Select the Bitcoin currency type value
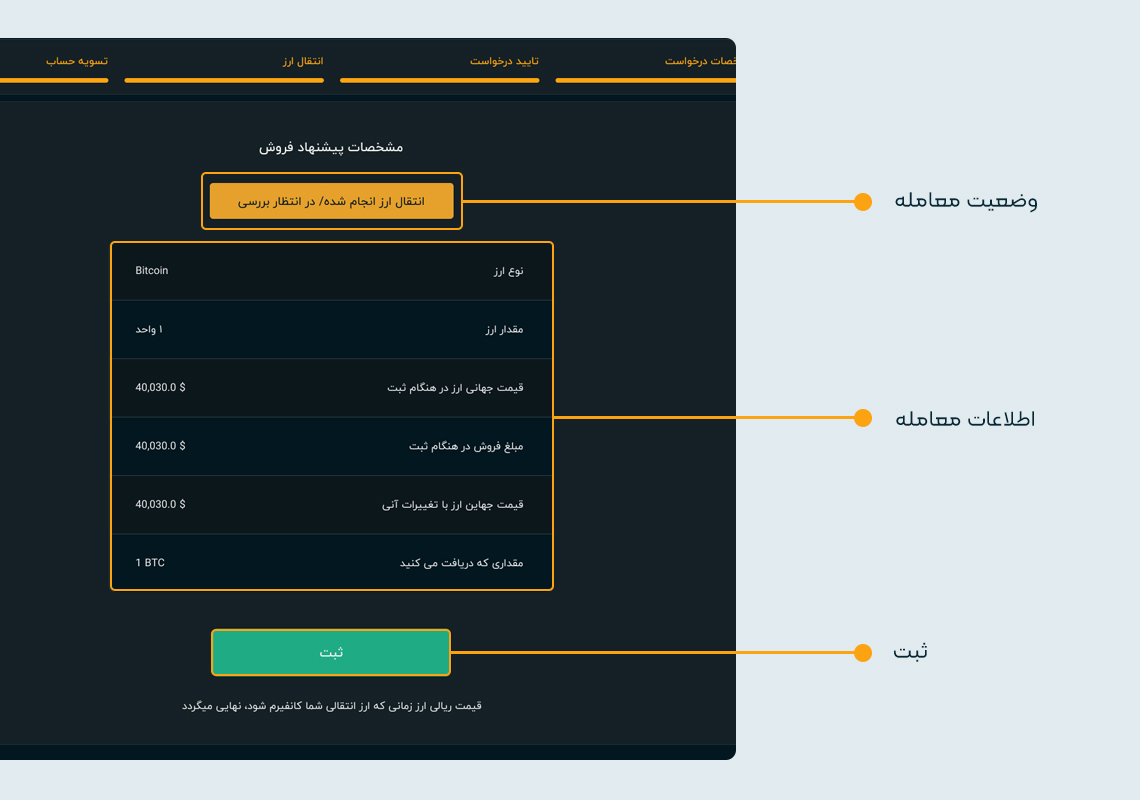The image size is (1140, 800). [x=152, y=271]
